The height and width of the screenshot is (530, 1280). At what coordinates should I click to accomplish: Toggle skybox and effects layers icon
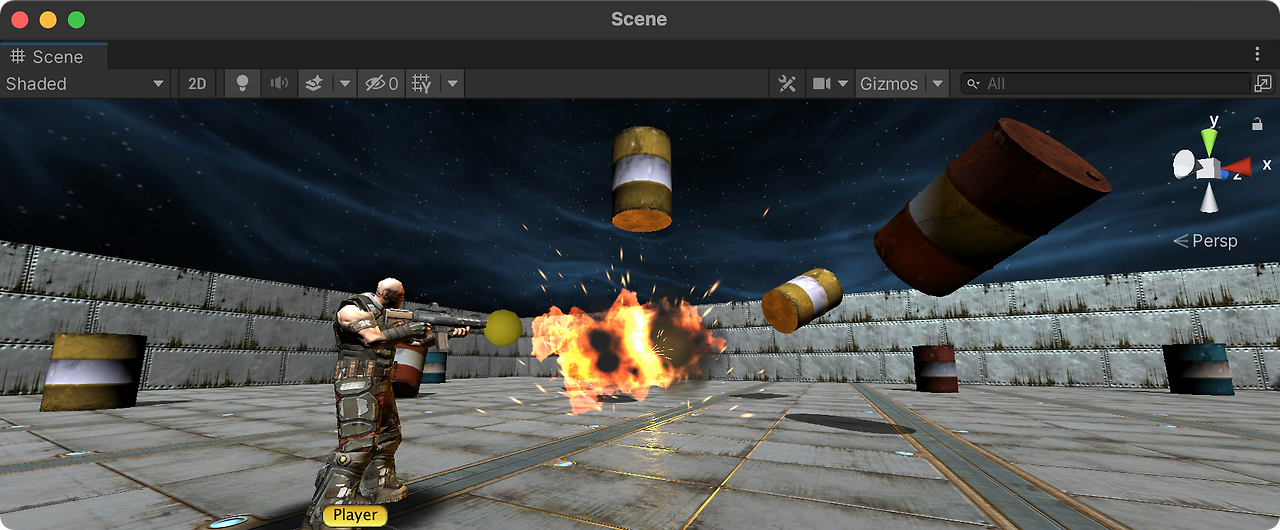[x=314, y=84]
